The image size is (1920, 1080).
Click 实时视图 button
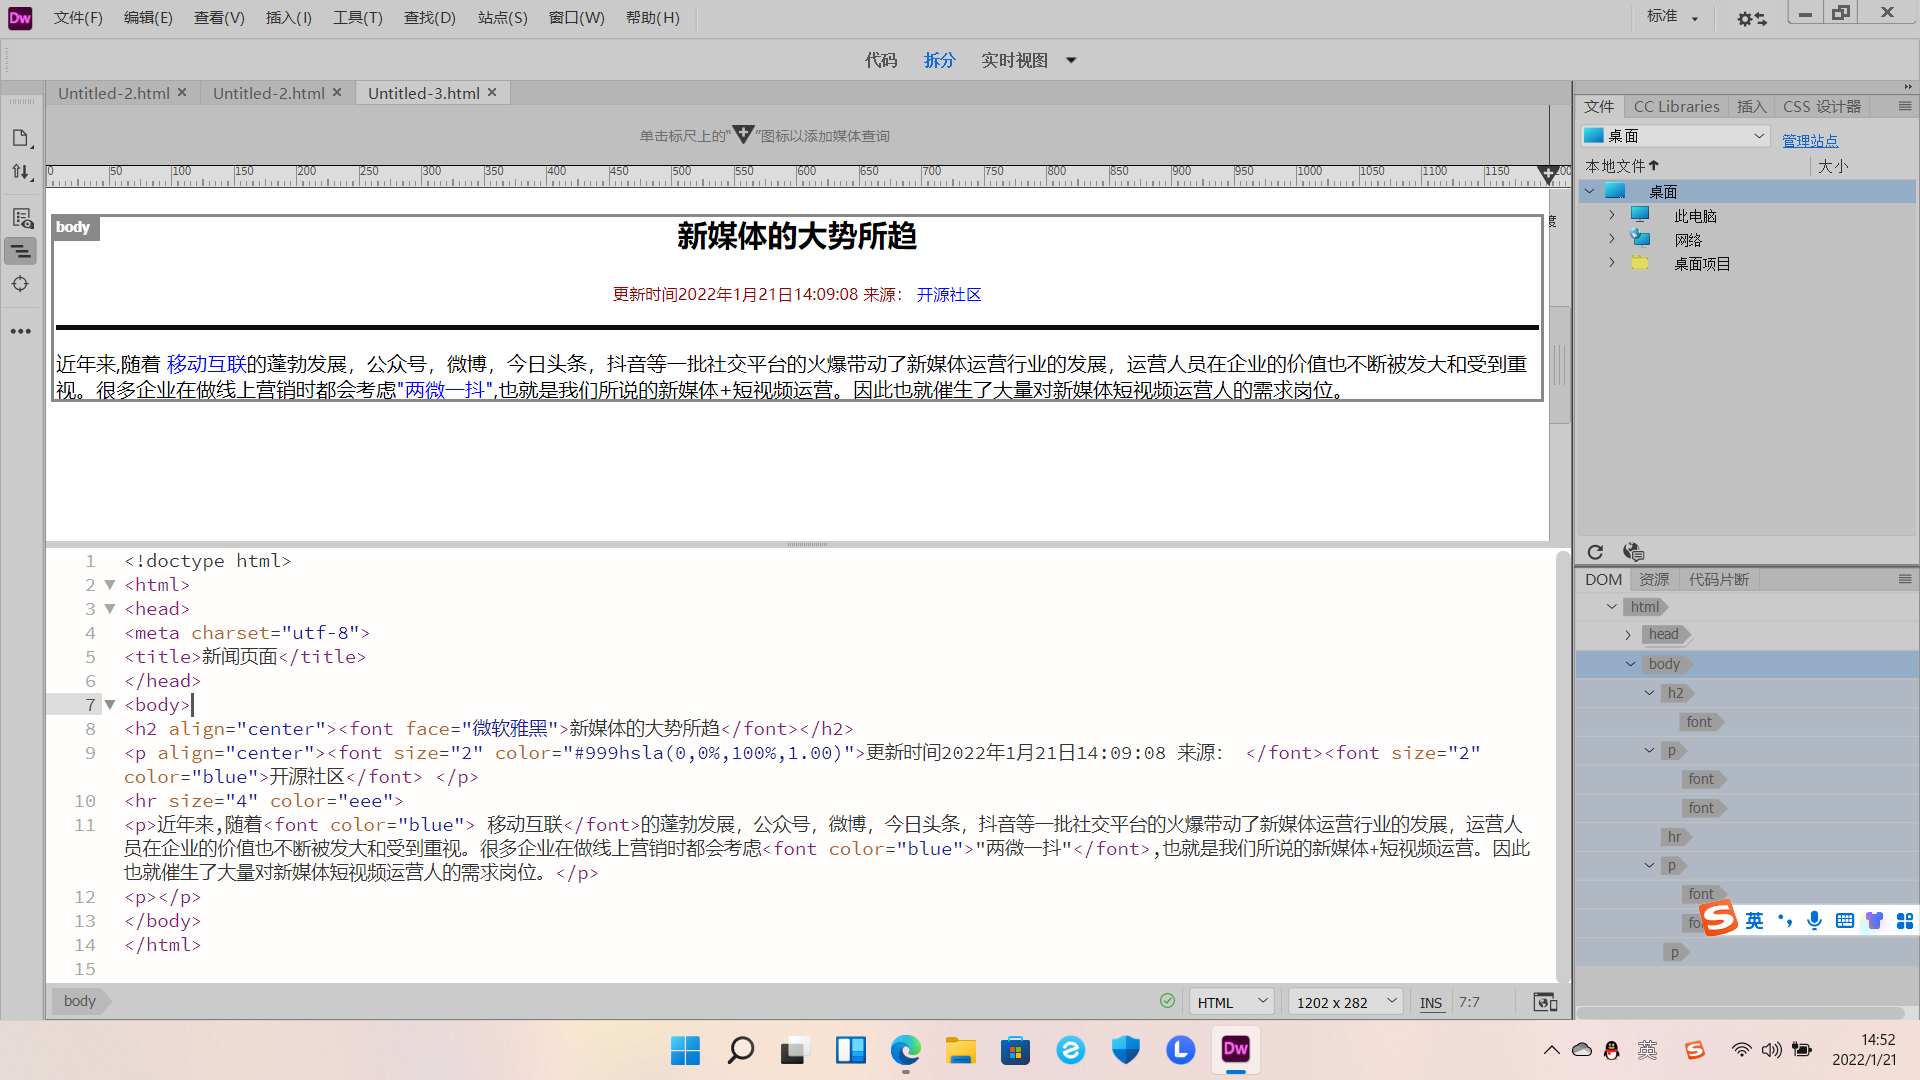pyautogui.click(x=1014, y=60)
